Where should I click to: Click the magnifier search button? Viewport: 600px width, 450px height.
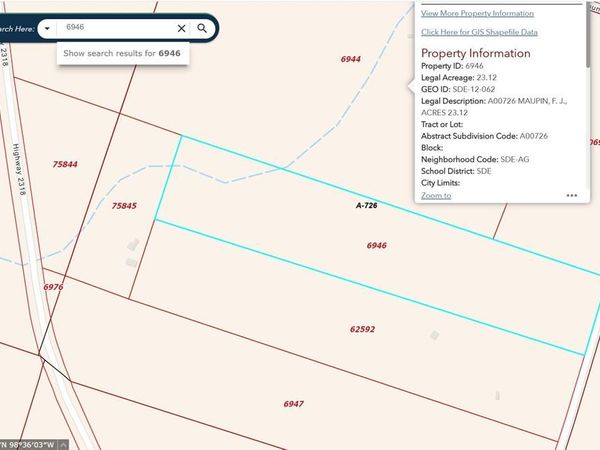click(202, 28)
